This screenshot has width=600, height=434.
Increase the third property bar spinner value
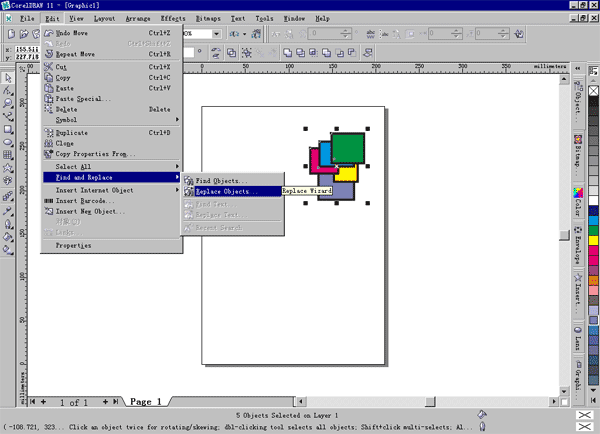504,31
